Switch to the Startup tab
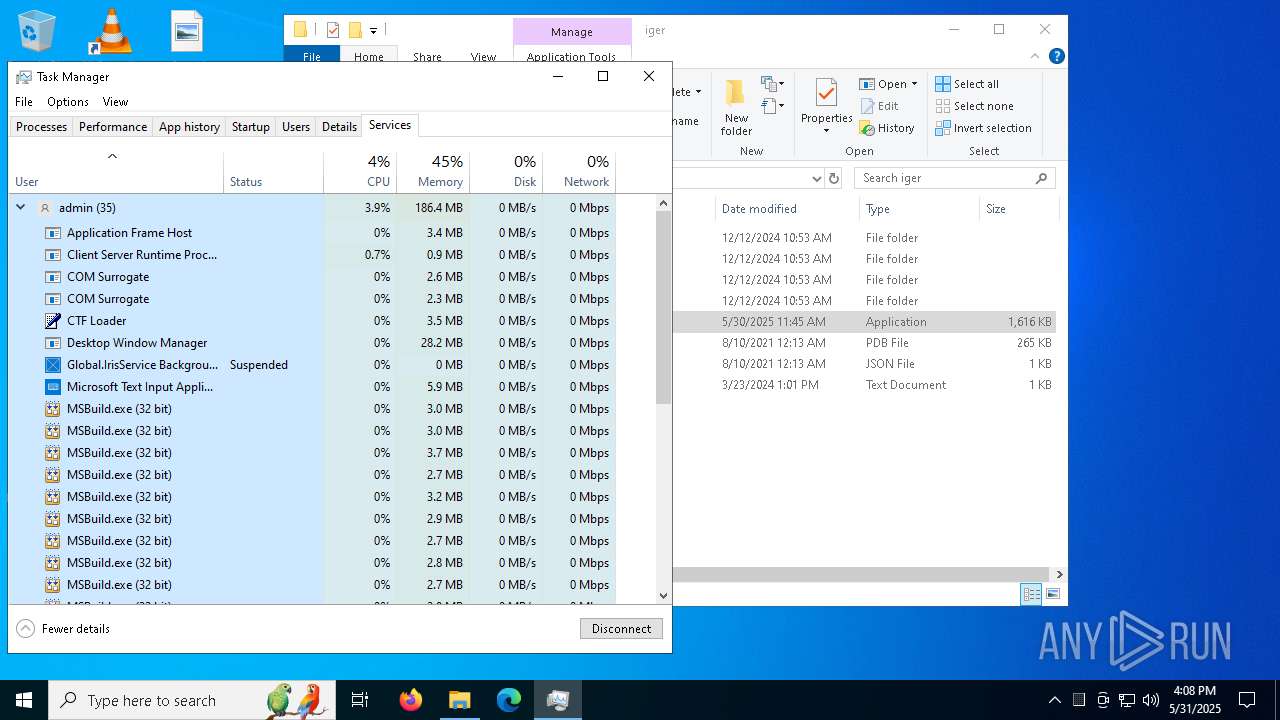 [x=251, y=127]
